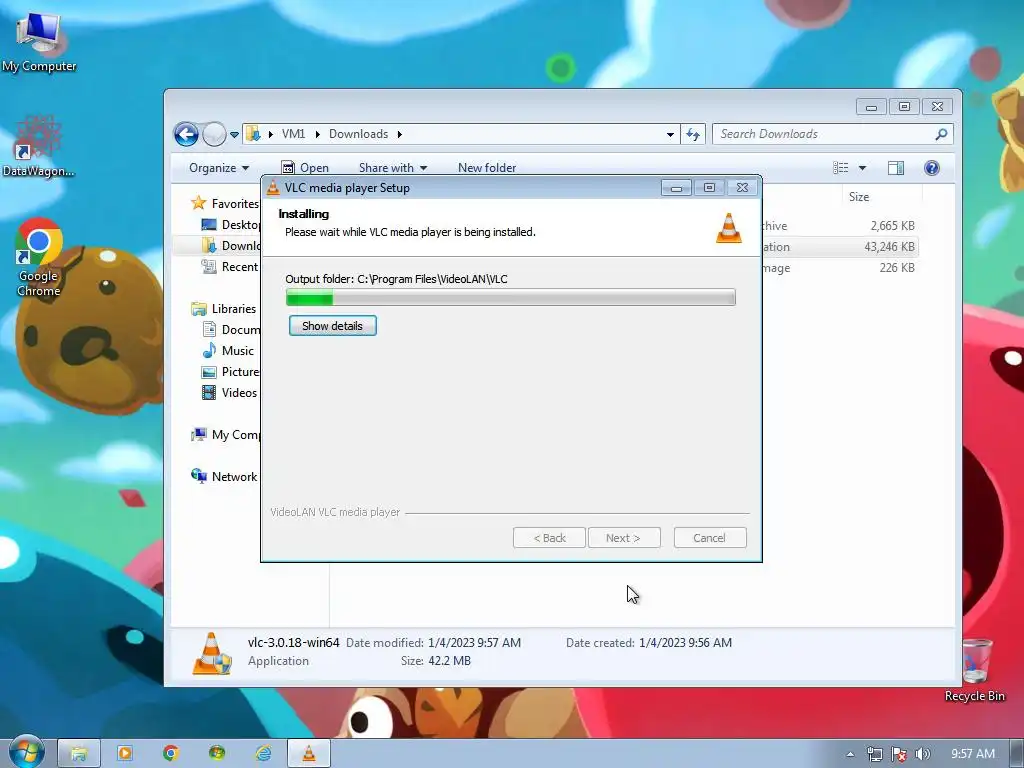Change view icon in Explorer toolbar

[840, 168]
